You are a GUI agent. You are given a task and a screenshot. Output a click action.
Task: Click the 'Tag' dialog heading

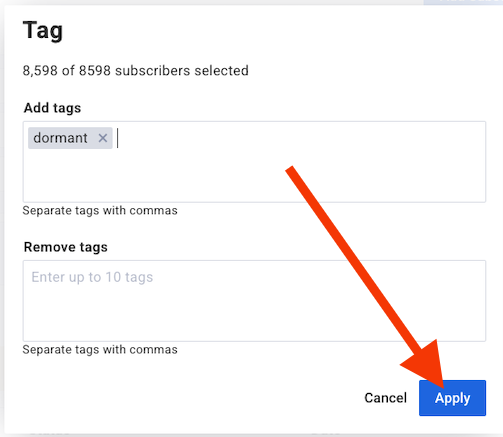43,31
